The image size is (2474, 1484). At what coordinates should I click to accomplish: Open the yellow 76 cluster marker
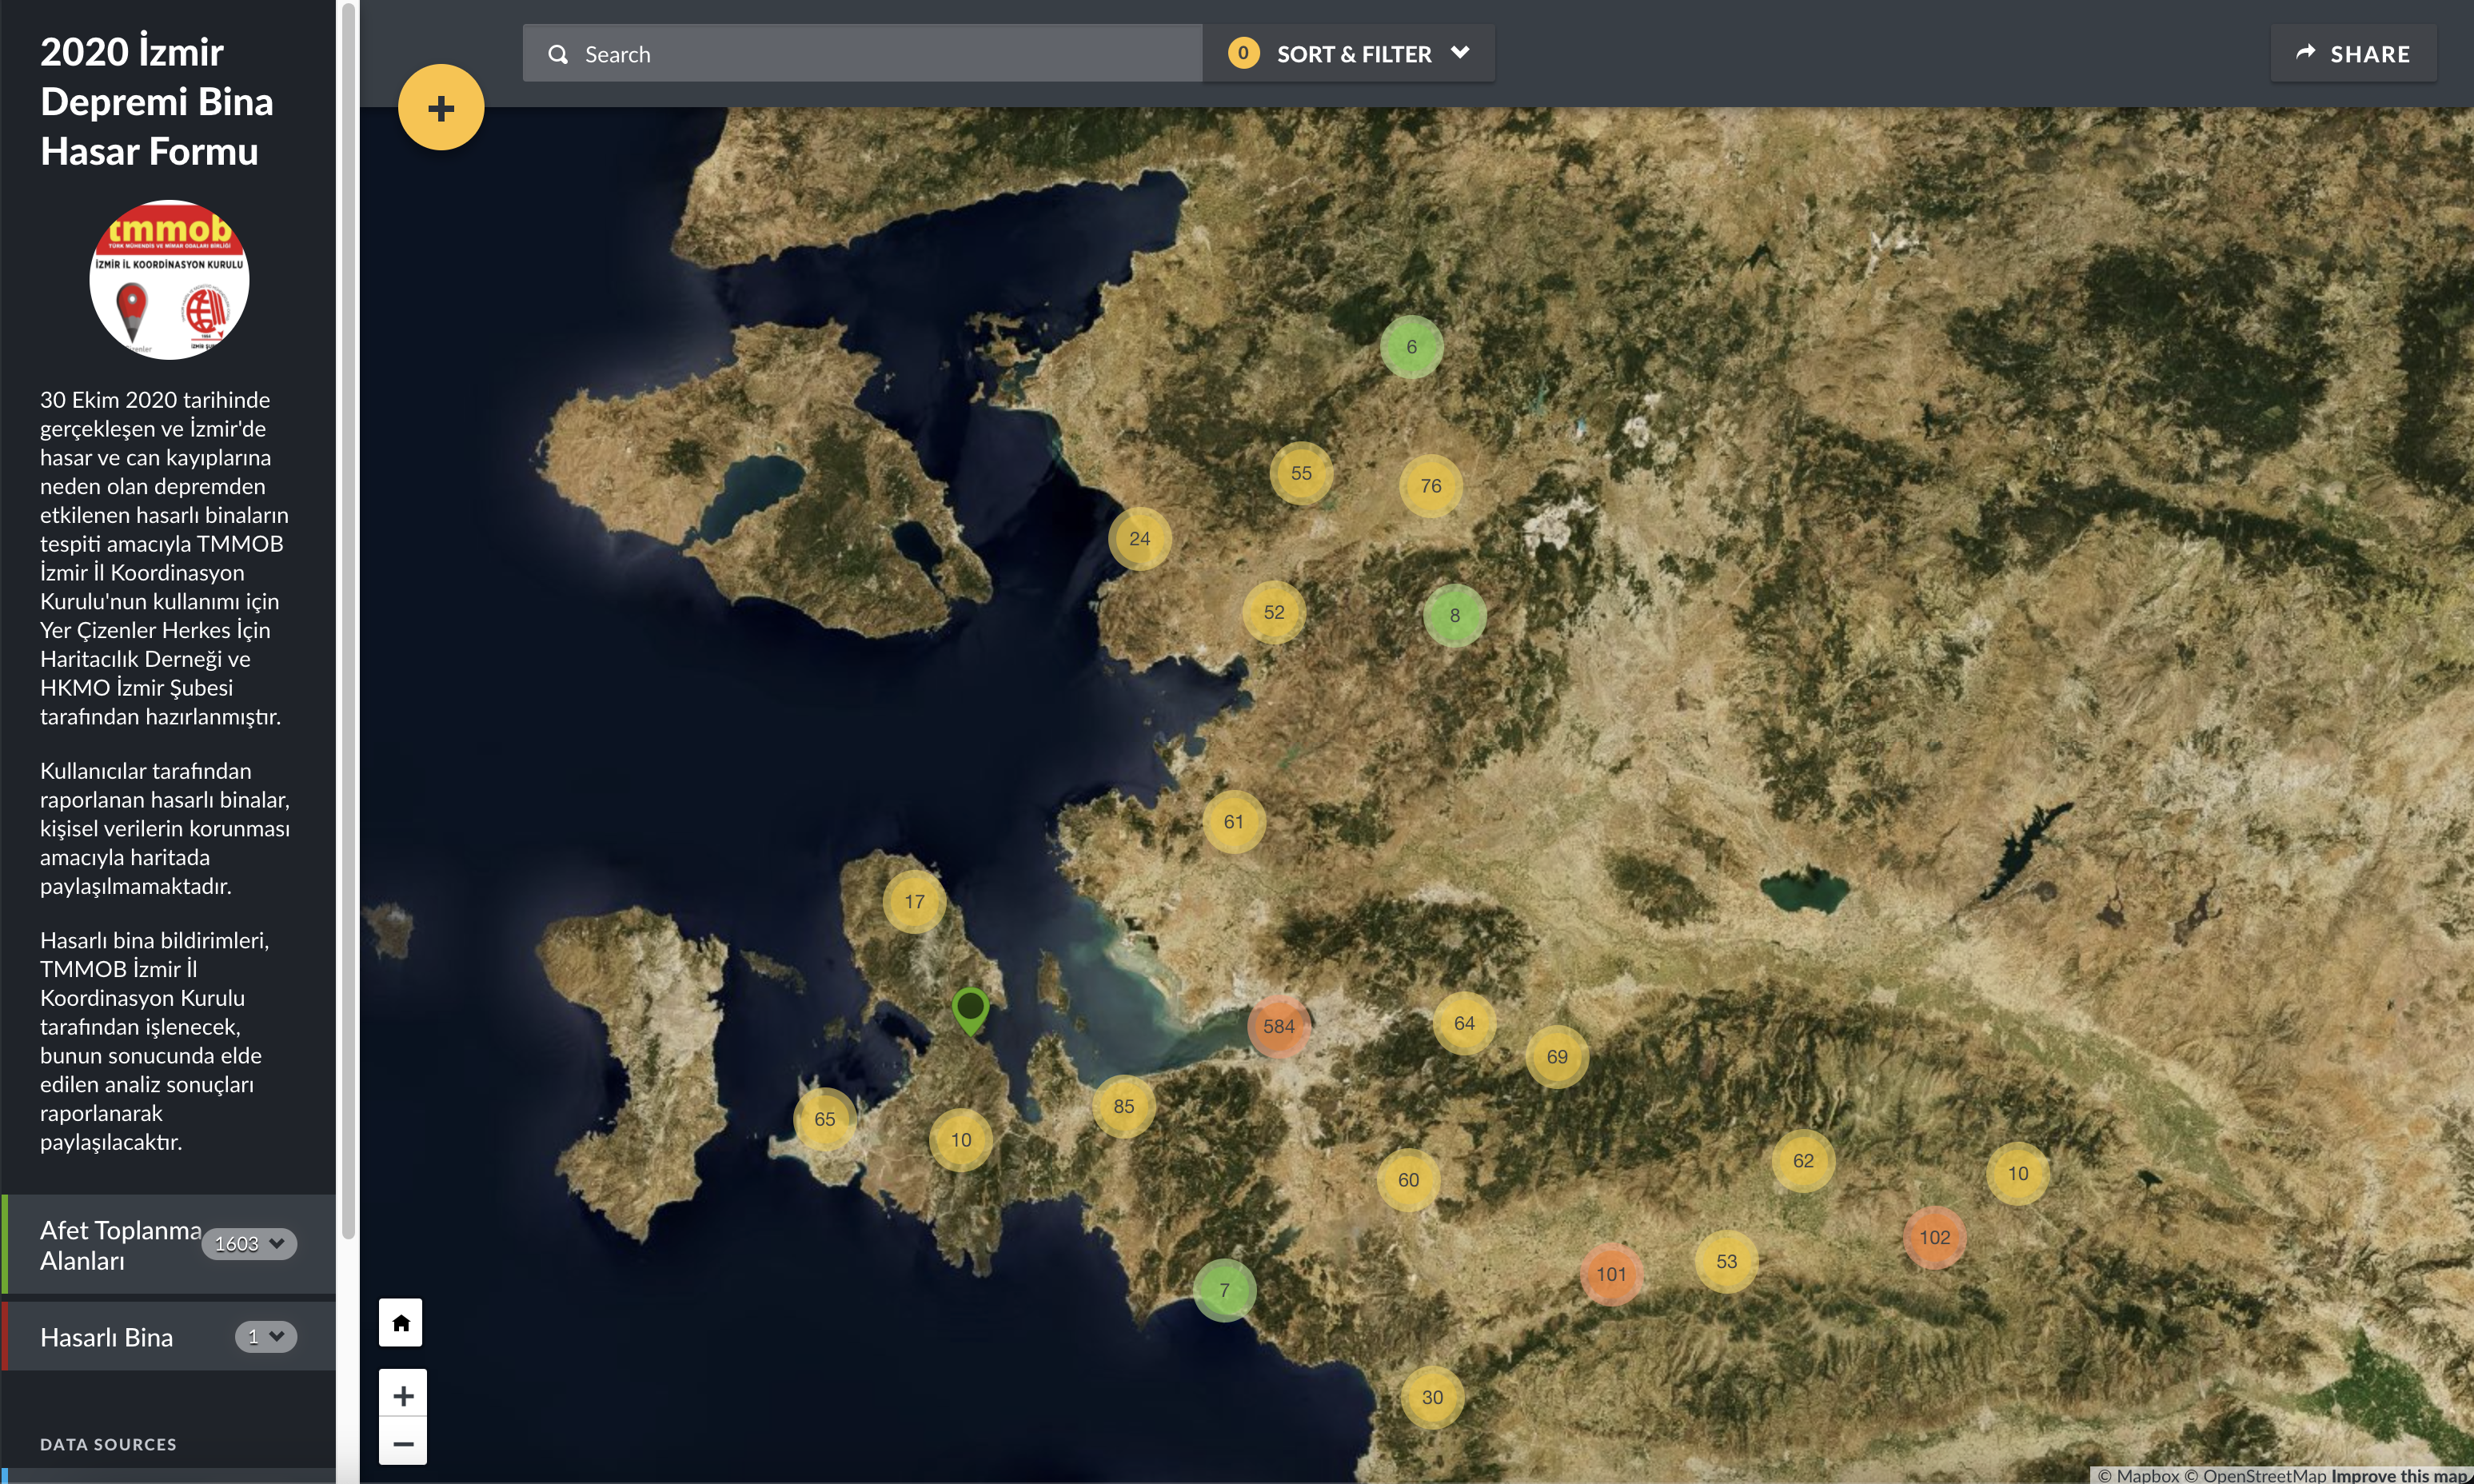tap(1430, 486)
